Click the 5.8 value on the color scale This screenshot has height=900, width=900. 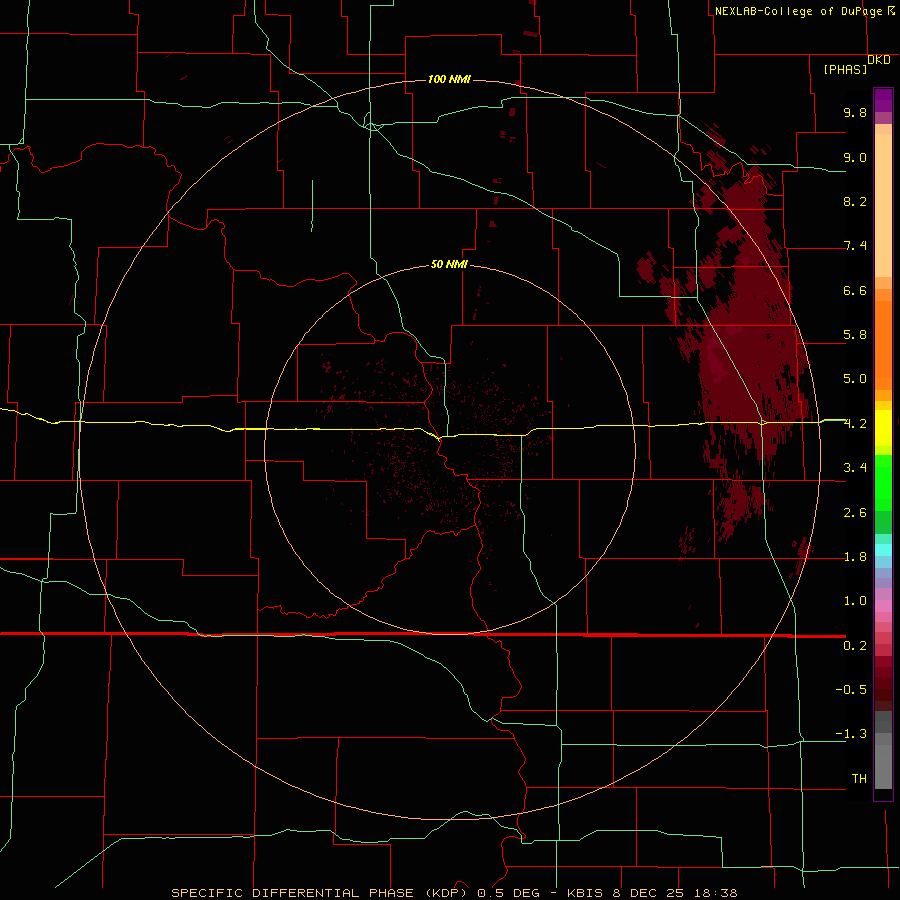855,335
